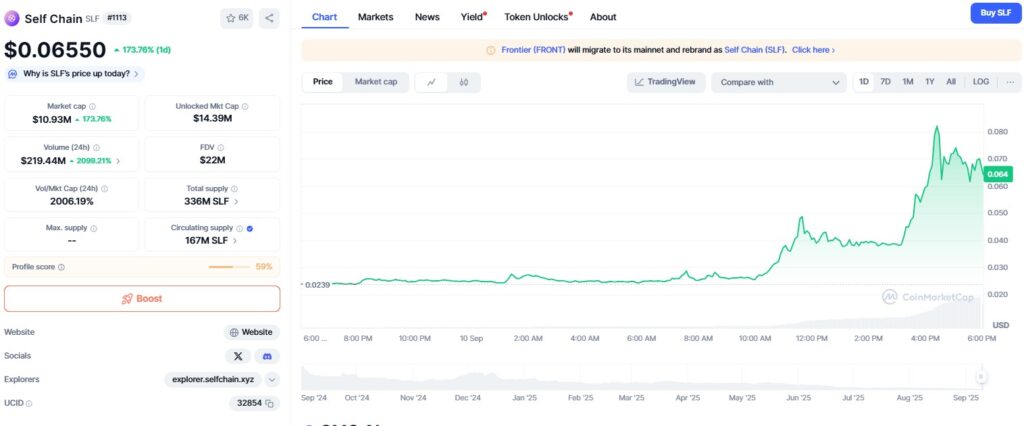Viewport: 1024px width, 426px height.
Task: Expand Why is SLF's price up today
Action: [74, 74]
